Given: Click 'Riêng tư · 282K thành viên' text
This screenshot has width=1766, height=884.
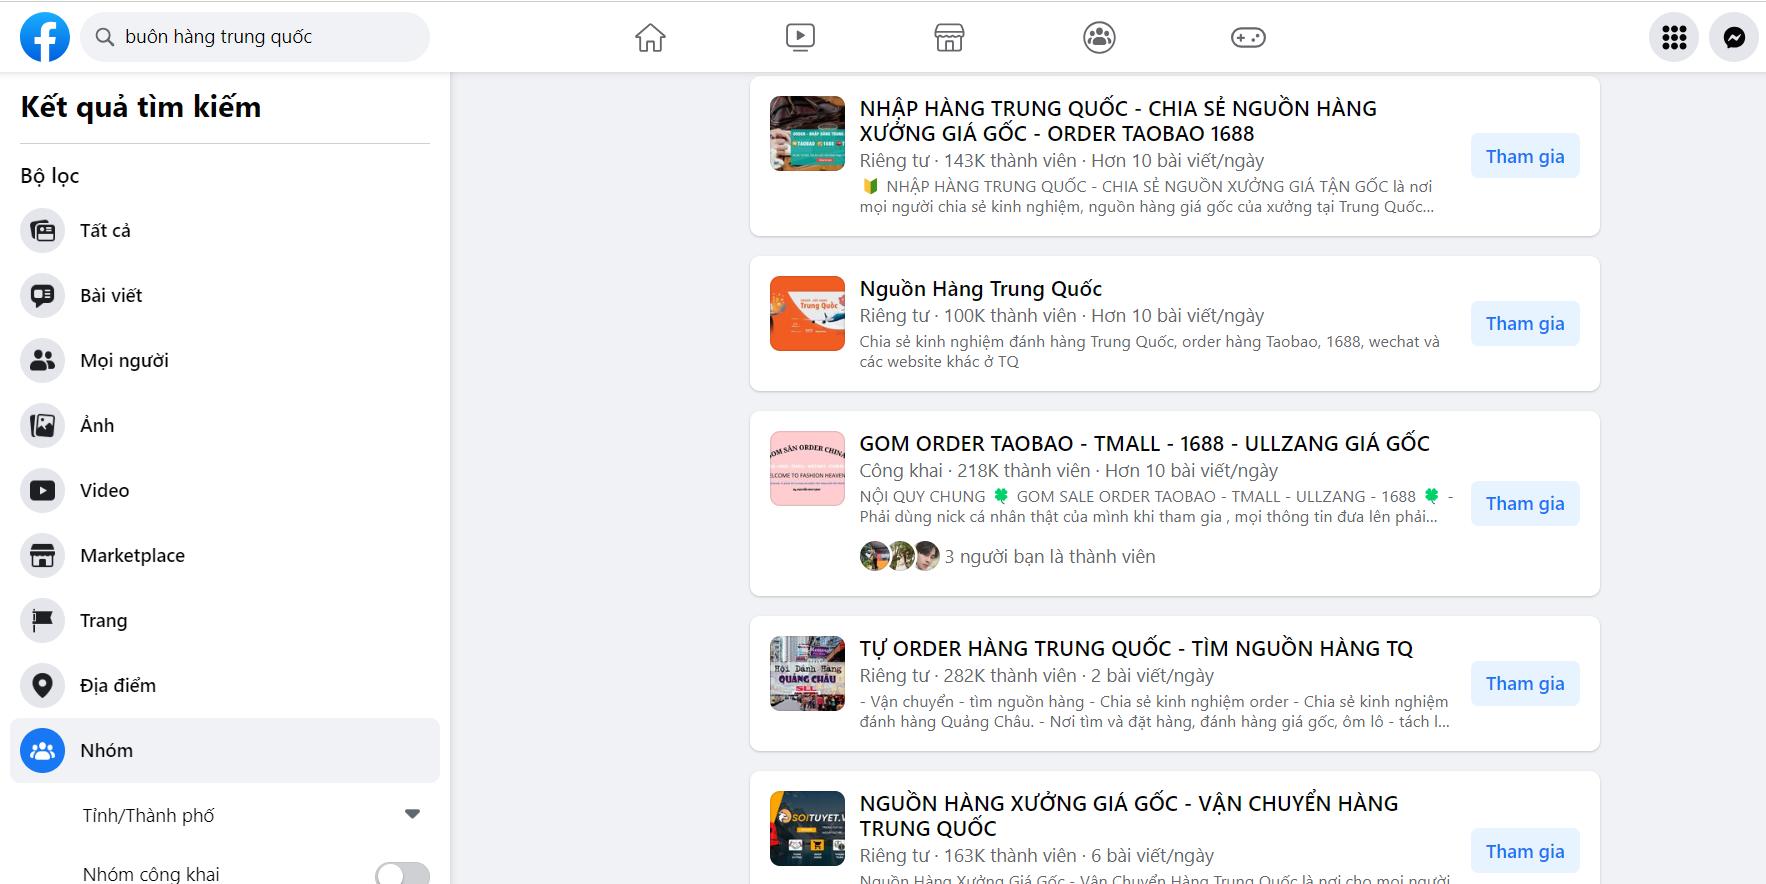Looking at the screenshot, I should point(968,676).
